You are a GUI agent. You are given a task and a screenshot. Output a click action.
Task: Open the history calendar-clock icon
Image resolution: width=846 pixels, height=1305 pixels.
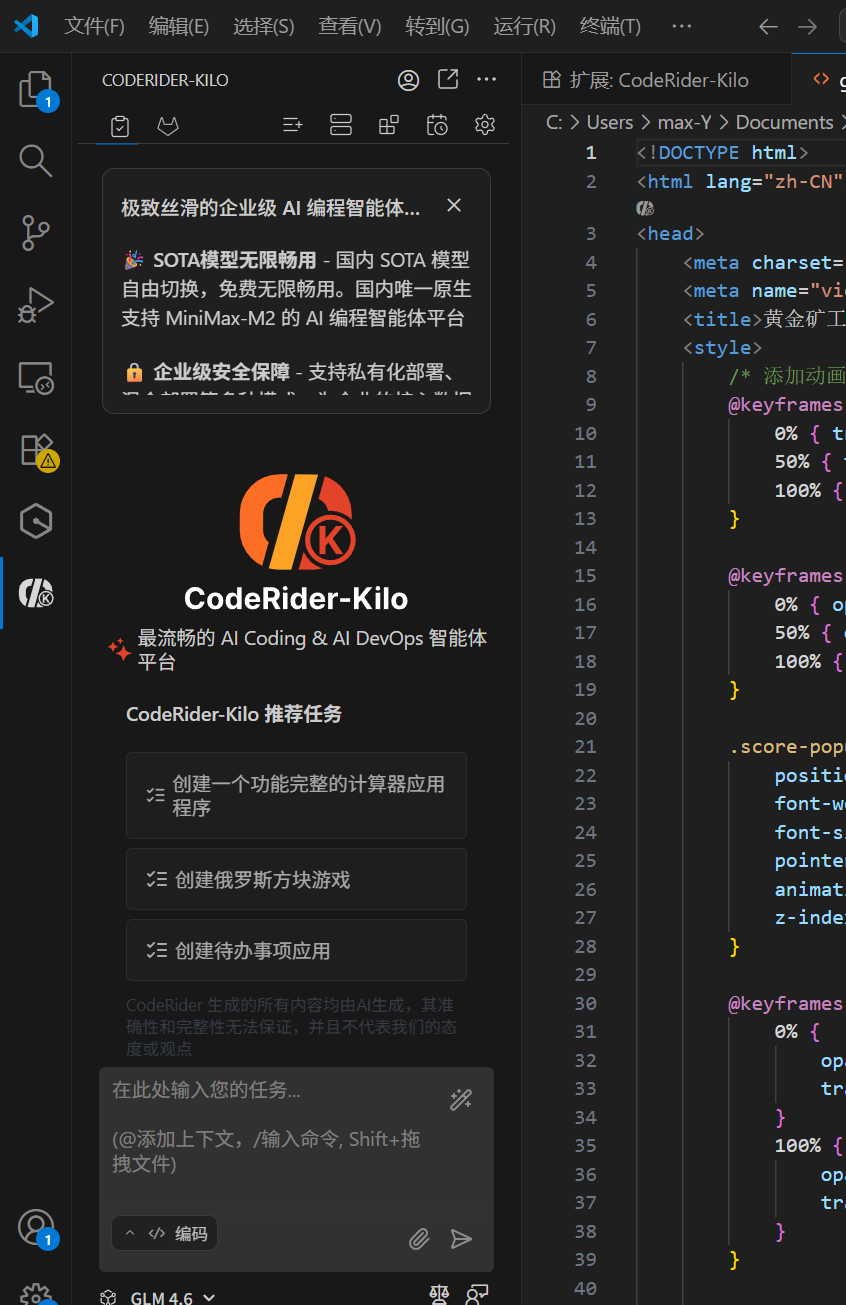click(437, 125)
